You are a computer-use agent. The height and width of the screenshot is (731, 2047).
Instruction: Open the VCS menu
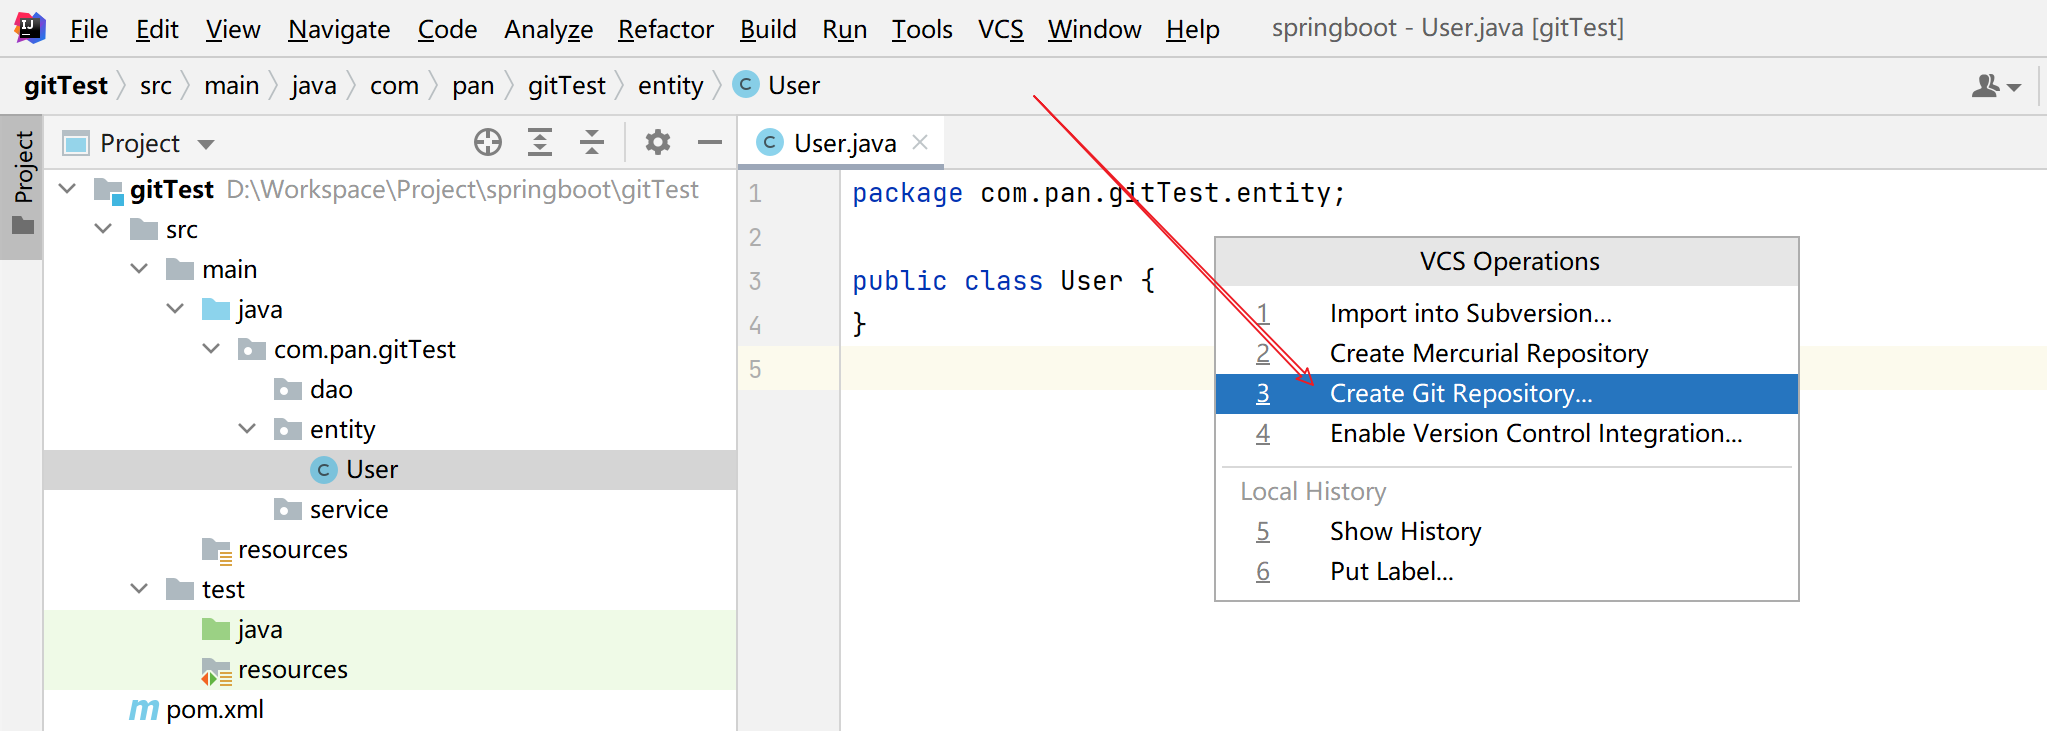pos(1000,29)
